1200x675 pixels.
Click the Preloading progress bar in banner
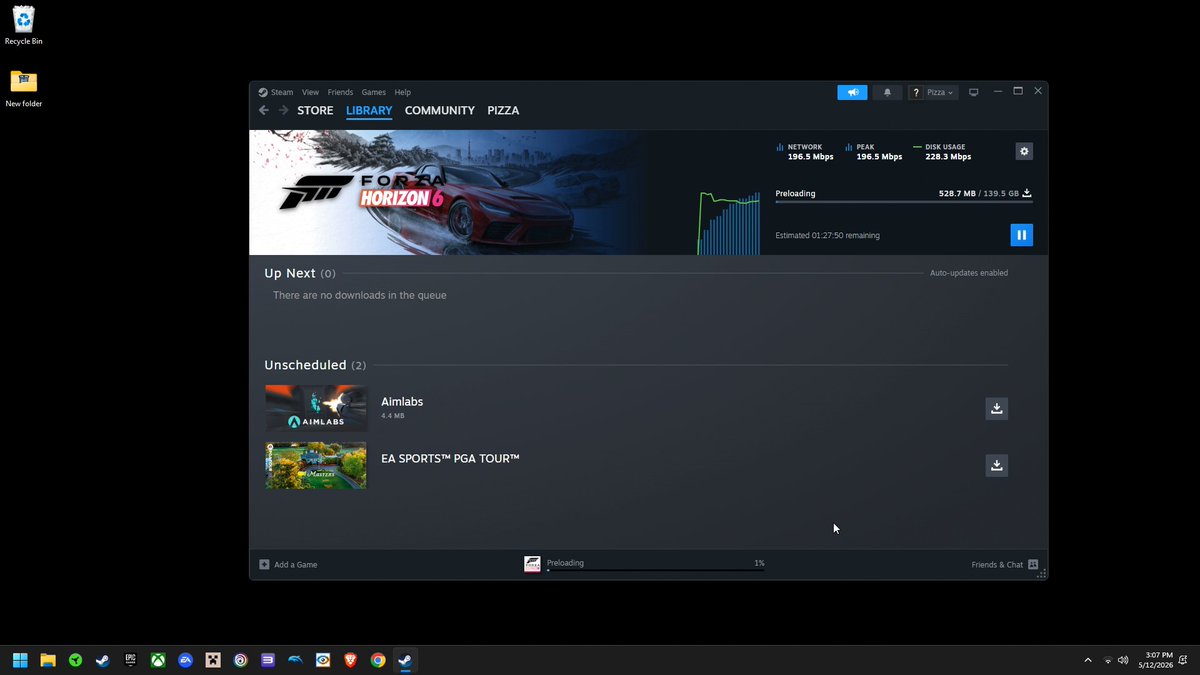pos(904,202)
